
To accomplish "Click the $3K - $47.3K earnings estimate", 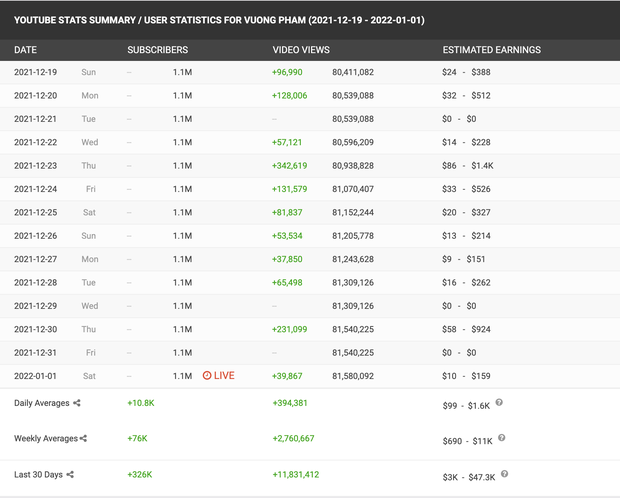I will (469, 477).
